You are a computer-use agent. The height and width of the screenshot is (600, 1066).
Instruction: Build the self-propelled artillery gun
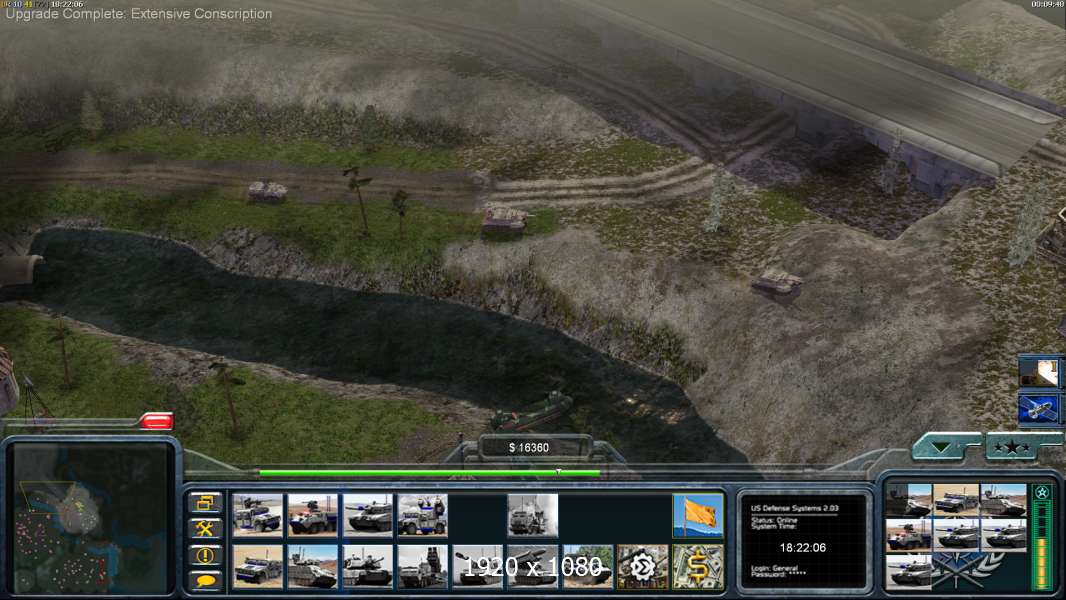[477, 566]
